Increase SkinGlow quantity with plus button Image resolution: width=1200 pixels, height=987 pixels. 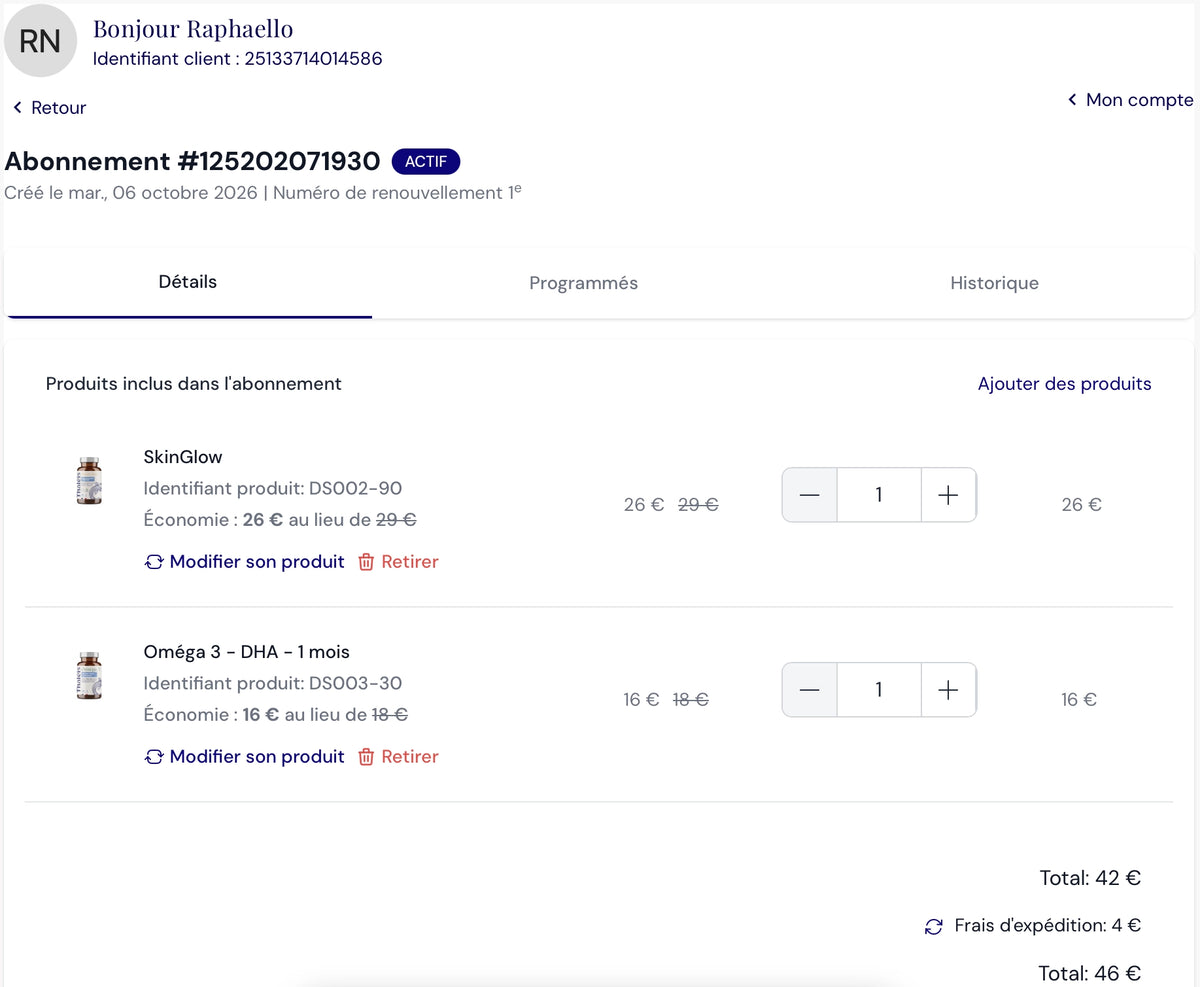tap(948, 495)
